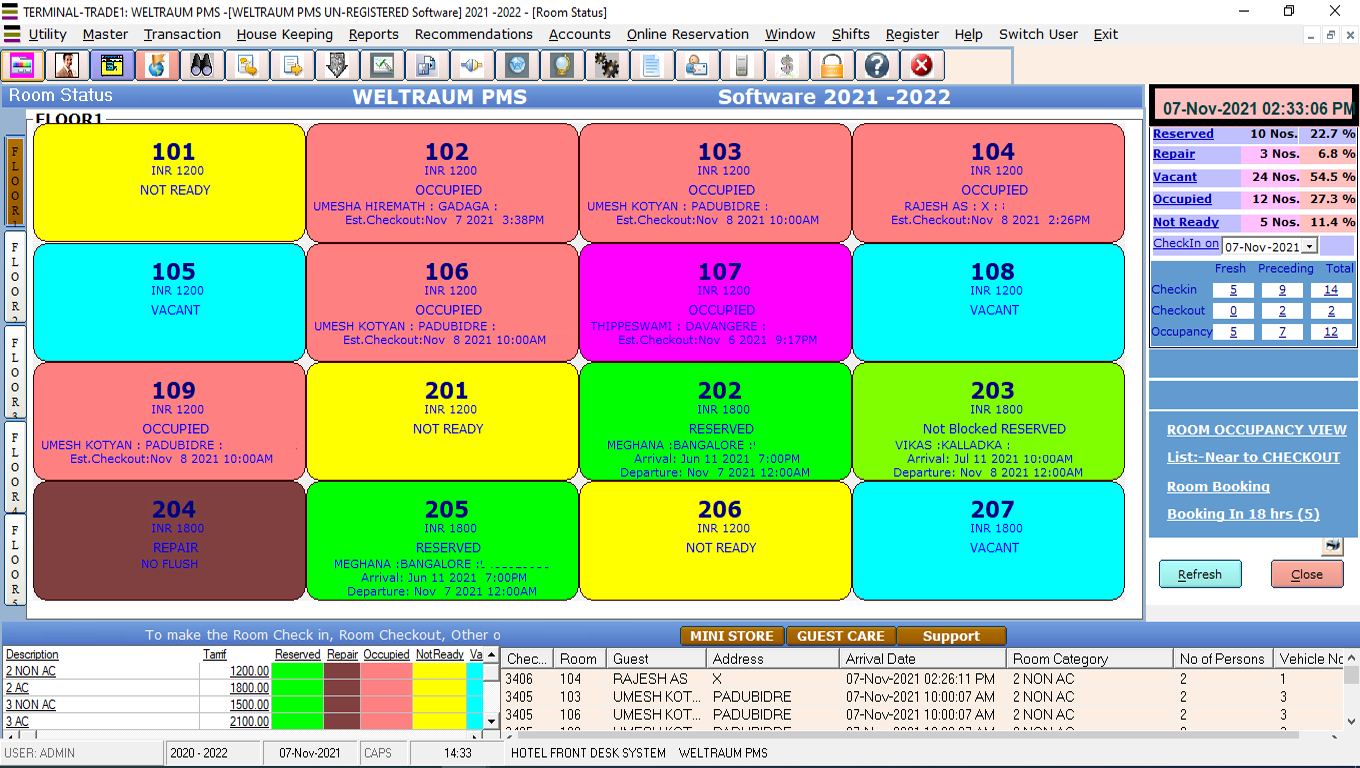Click the tariff value 1800.00
Viewport: 1360px width, 768px height.
[249, 688]
